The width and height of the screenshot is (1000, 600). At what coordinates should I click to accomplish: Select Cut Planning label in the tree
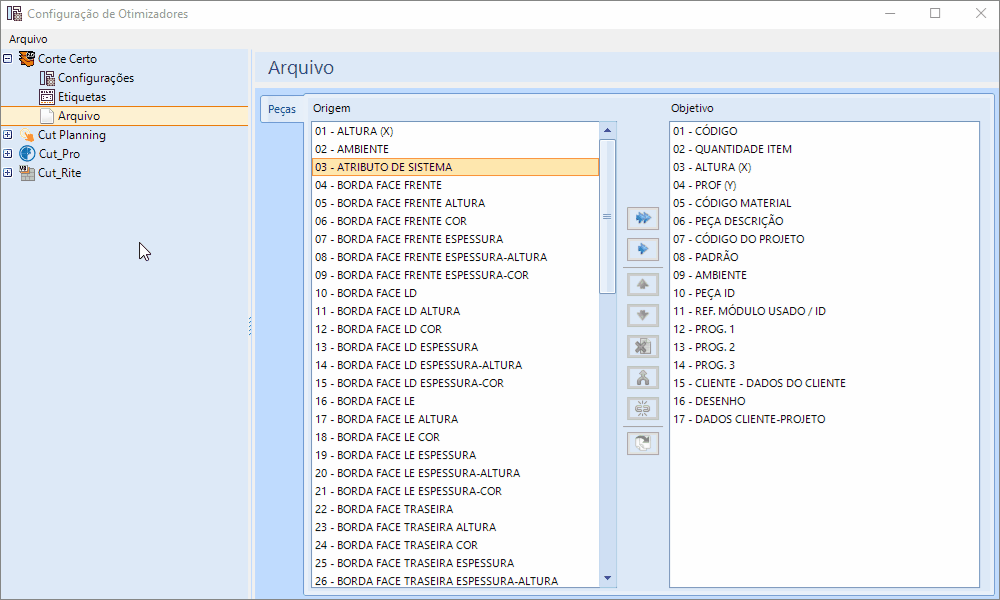[x=71, y=135]
